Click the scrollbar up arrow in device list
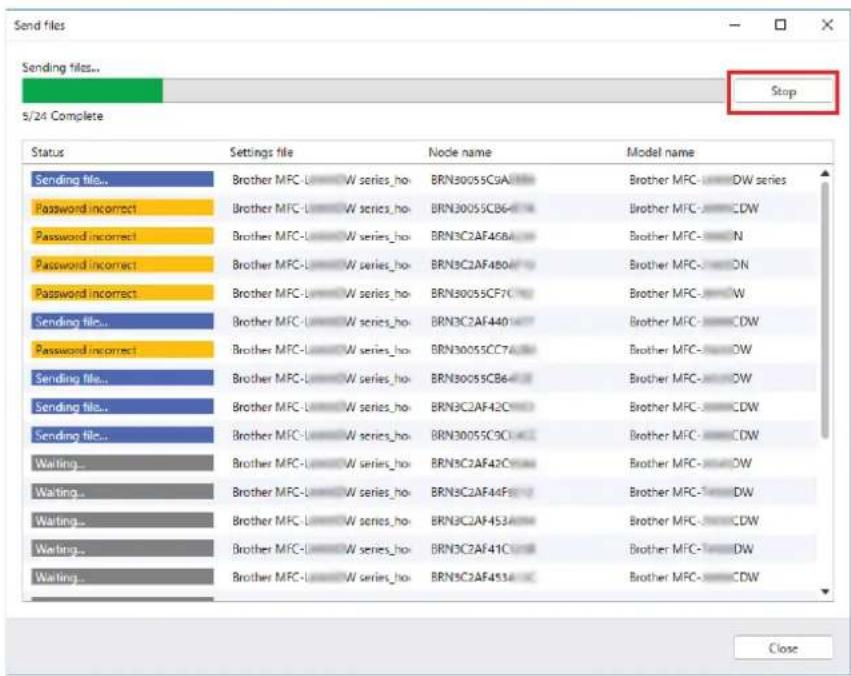Viewport: 851px width, 676px height. click(x=825, y=174)
